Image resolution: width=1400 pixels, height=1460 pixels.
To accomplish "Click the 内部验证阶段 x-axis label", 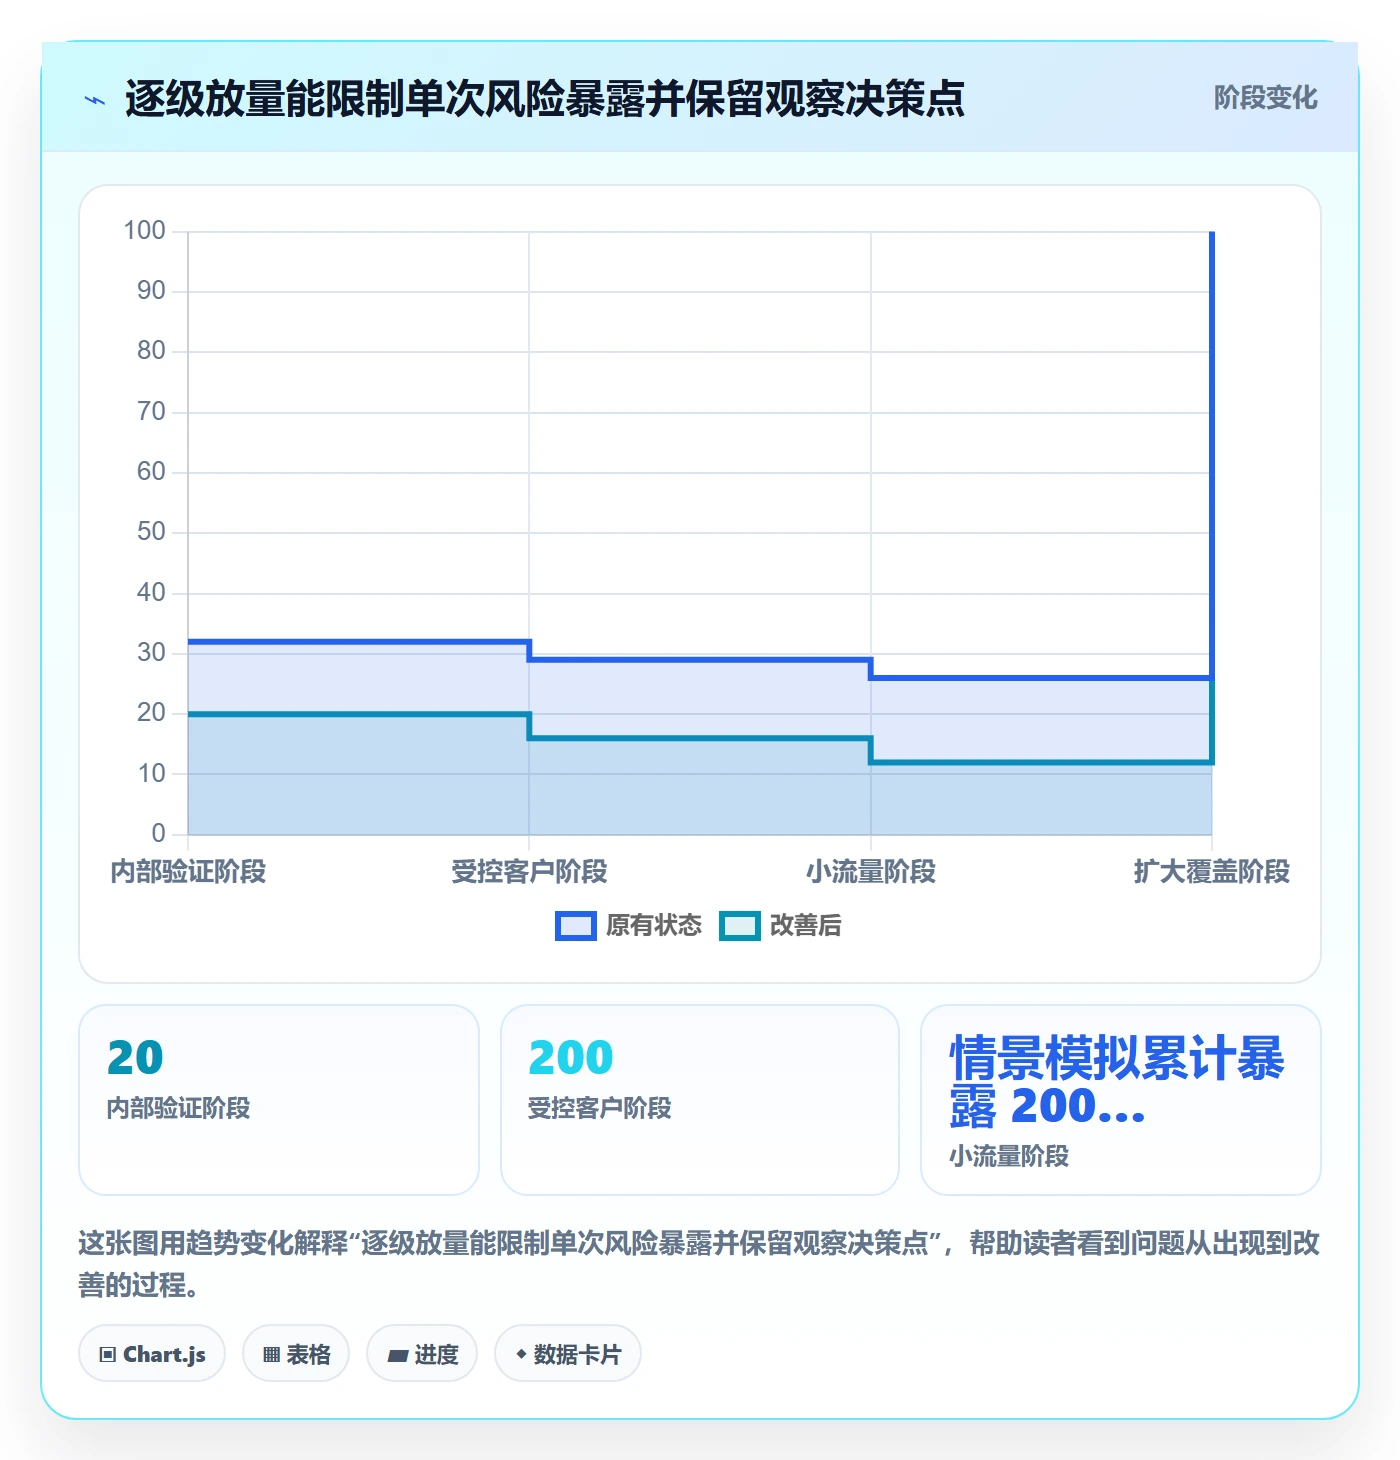I will pos(188,872).
